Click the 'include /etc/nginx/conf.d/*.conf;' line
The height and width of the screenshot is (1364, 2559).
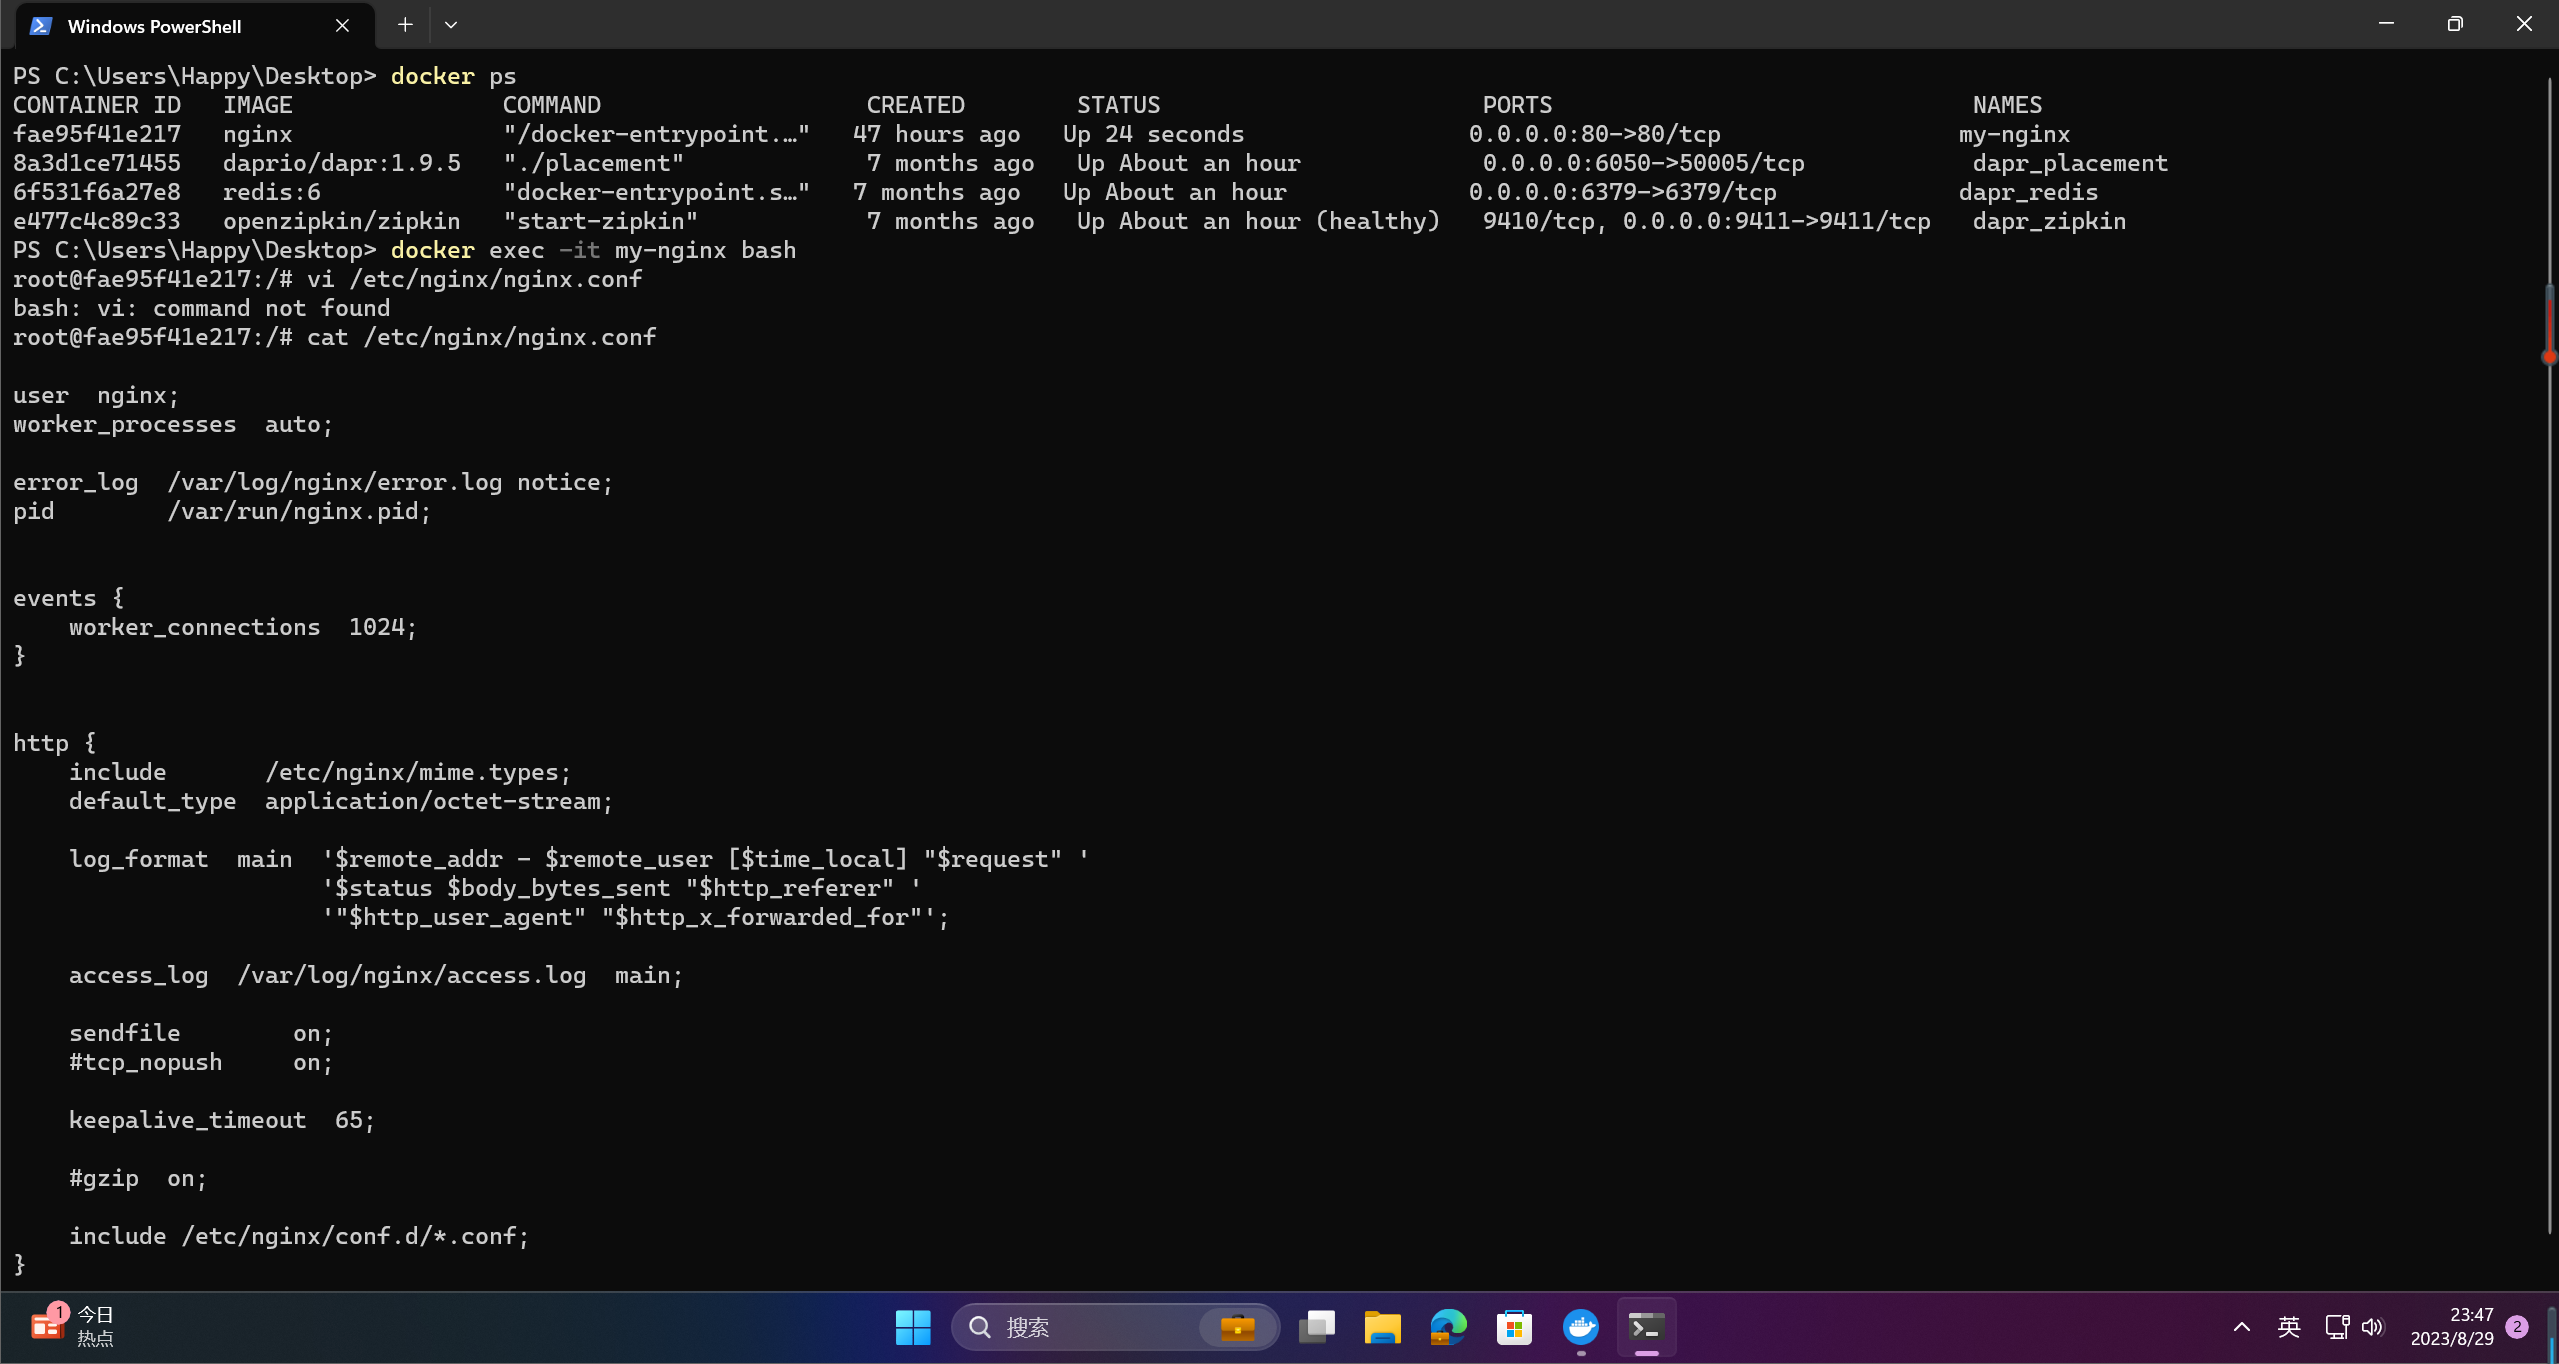coord(299,1236)
